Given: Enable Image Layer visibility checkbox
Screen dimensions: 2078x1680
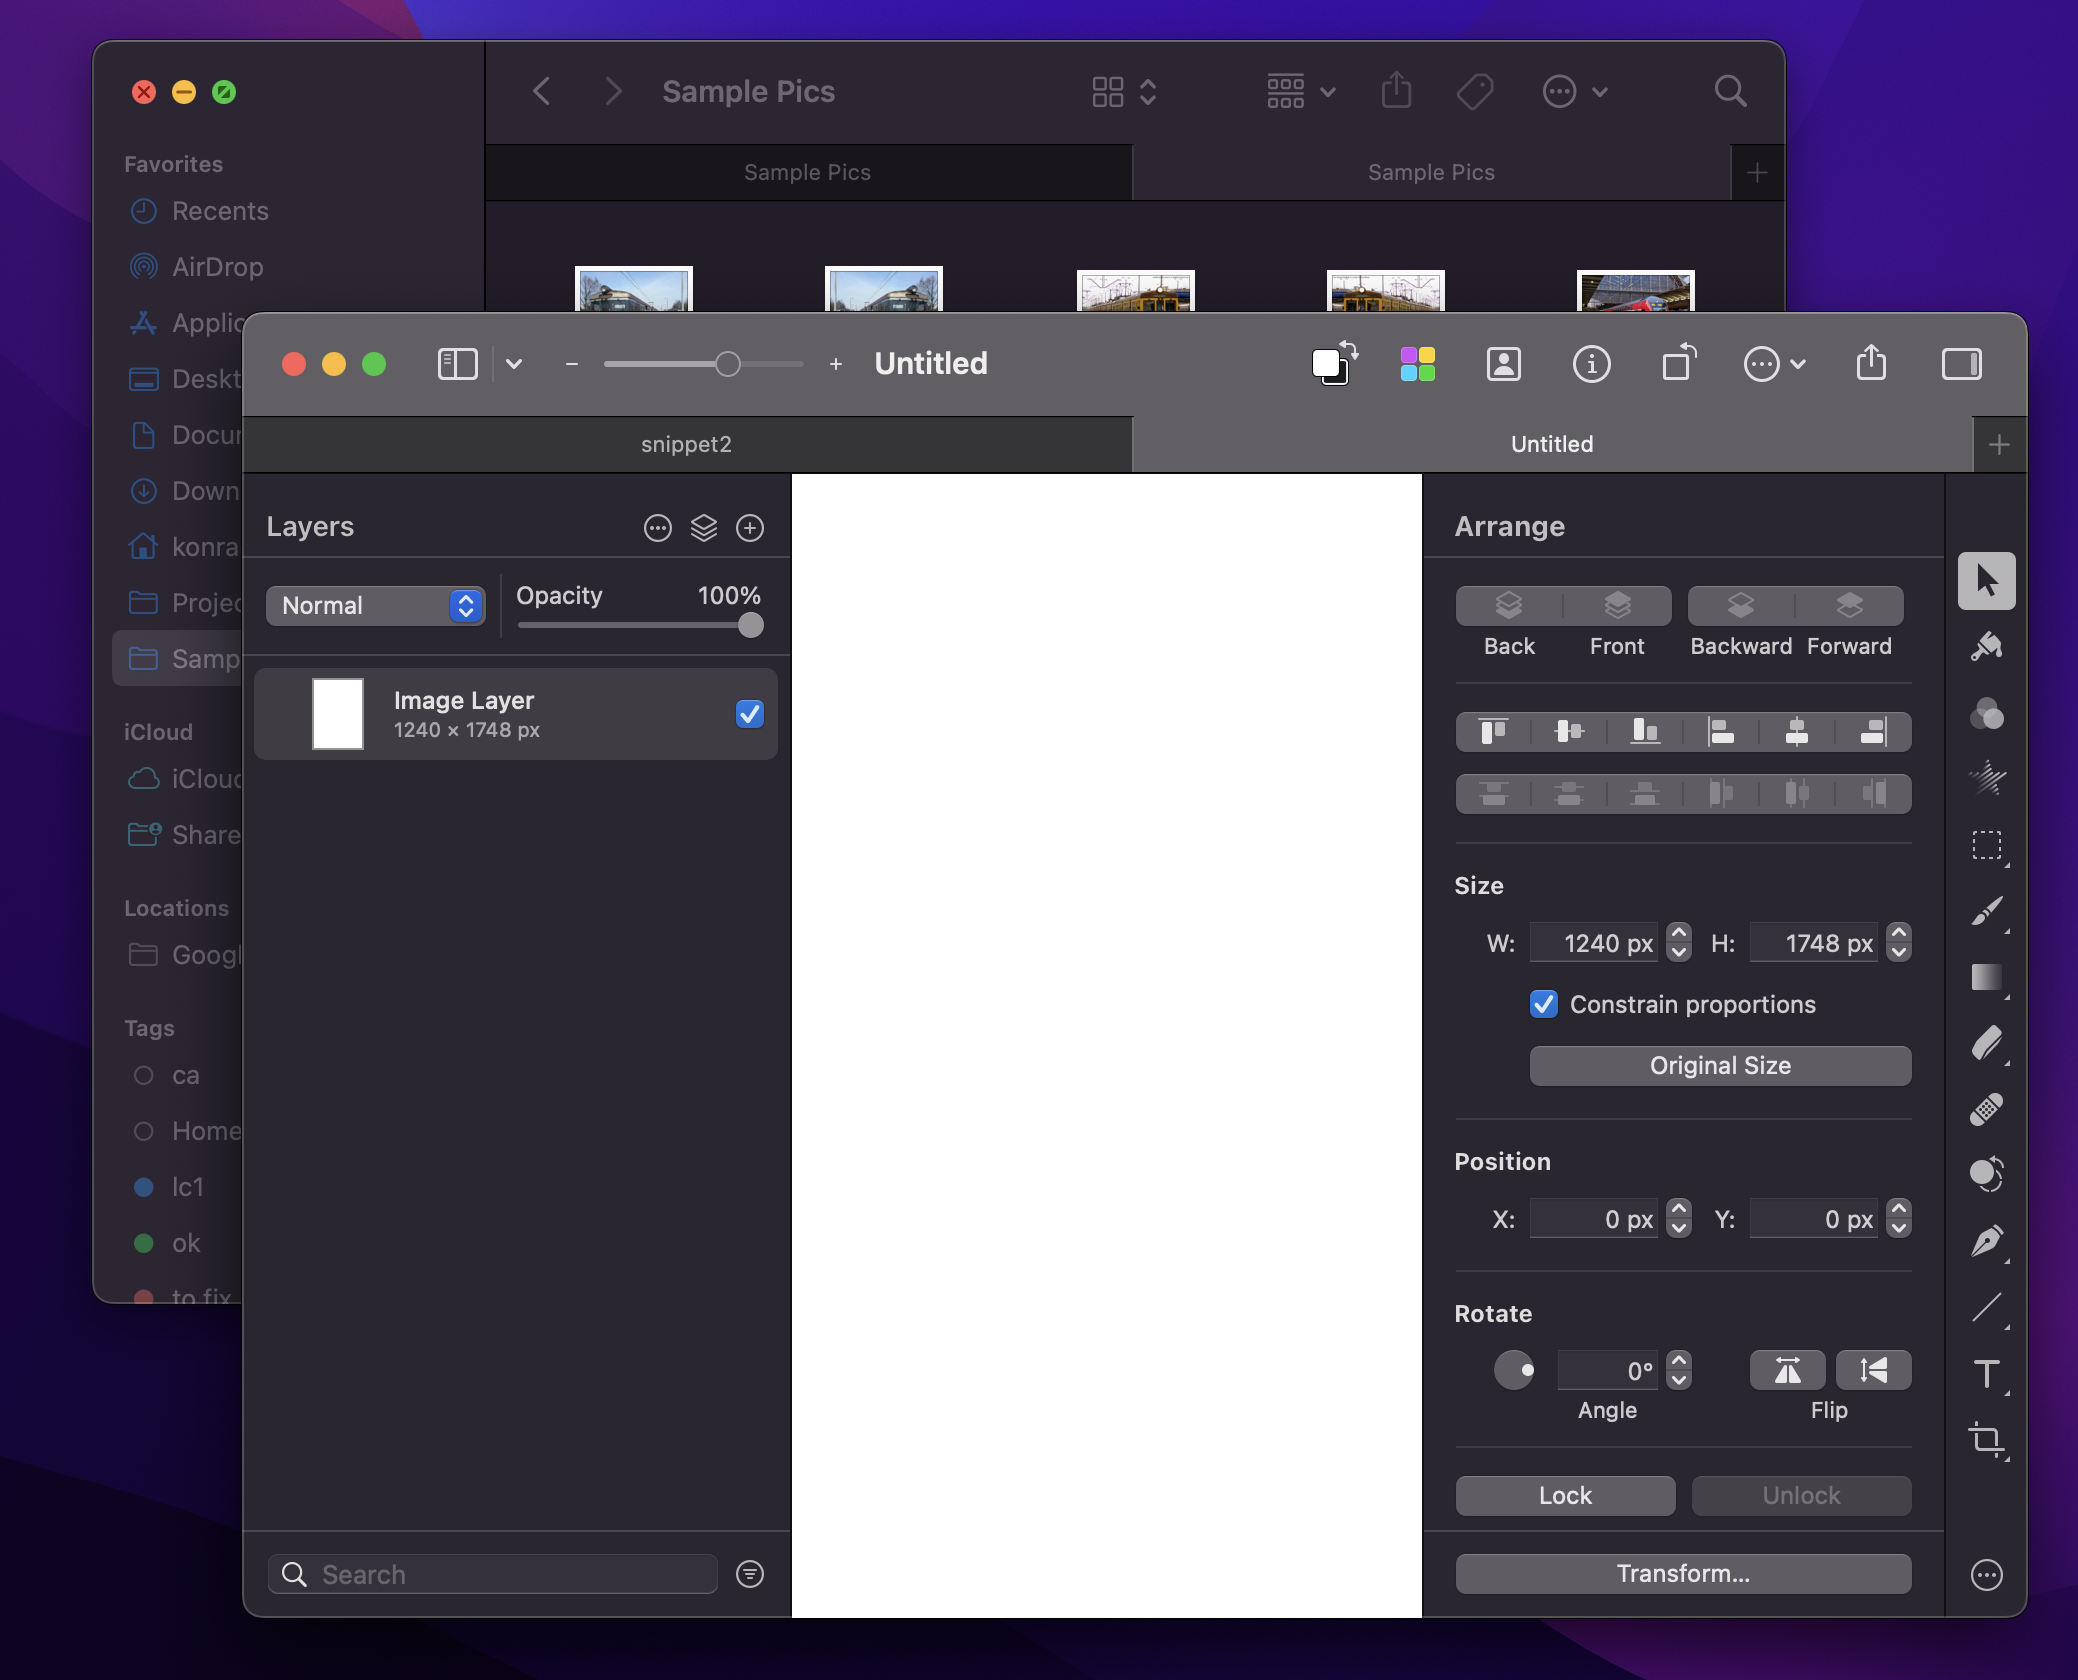Looking at the screenshot, I should [x=749, y=713].
